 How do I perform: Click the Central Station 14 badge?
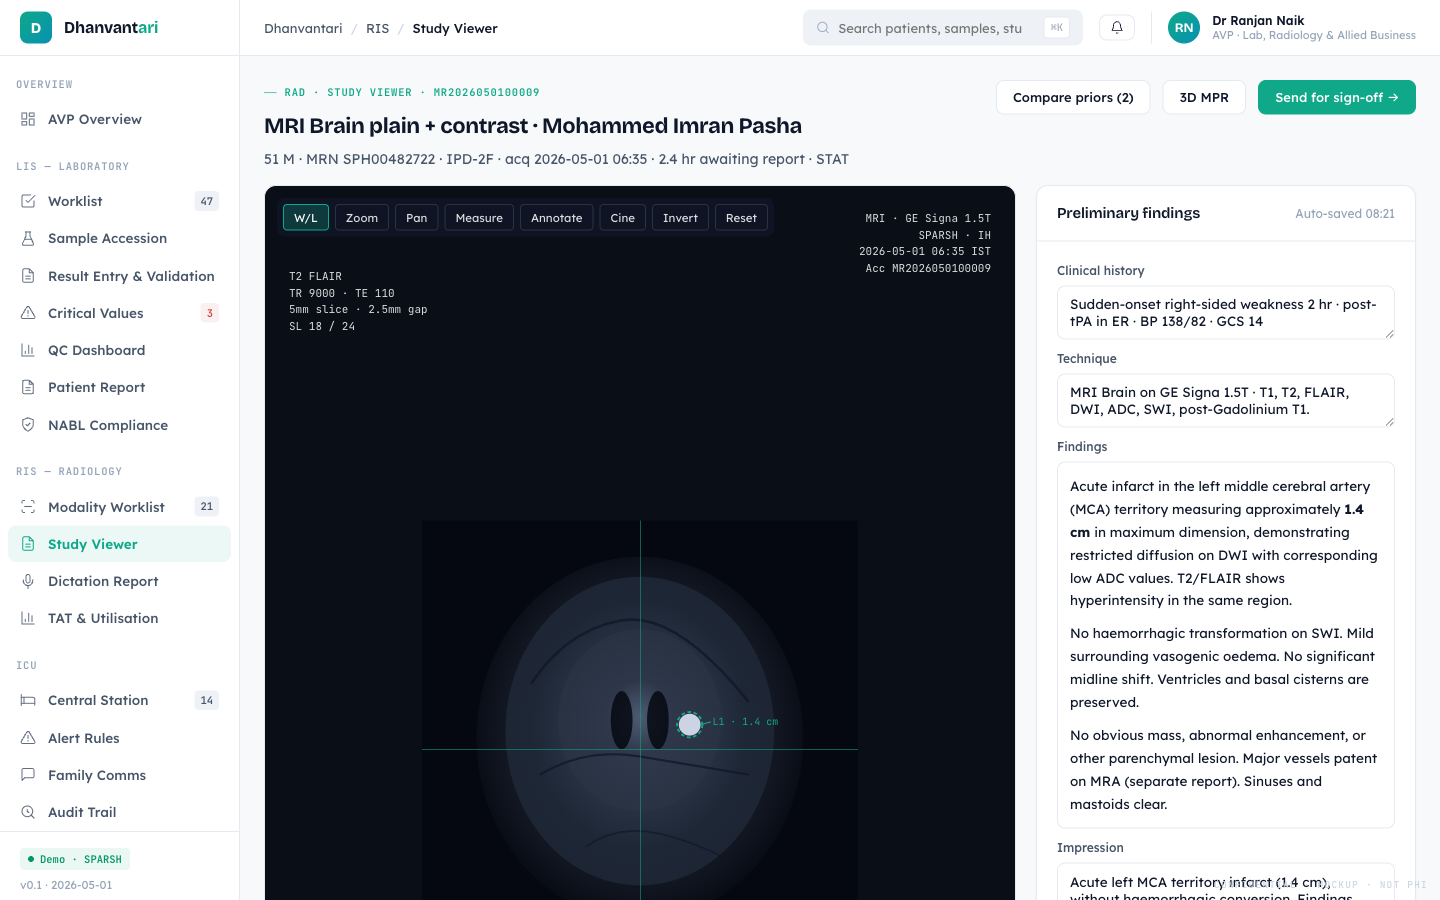click(207, 700)
